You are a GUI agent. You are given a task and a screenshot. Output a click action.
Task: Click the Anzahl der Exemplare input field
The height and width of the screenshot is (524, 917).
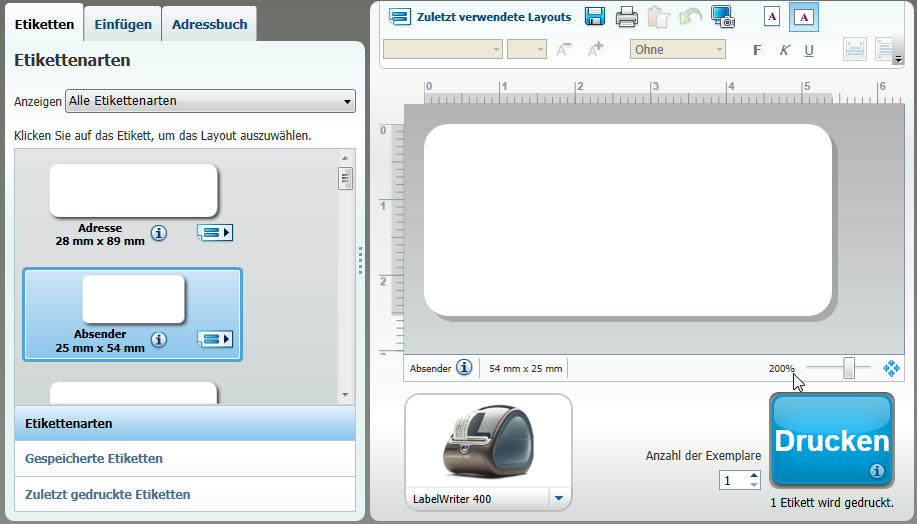(734, 480)
